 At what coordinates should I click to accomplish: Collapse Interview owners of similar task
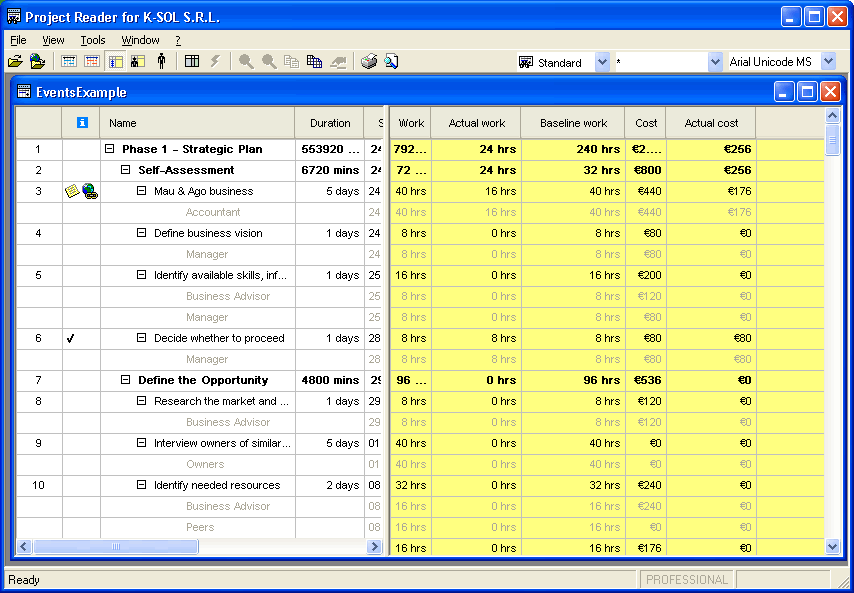(142, 443)
